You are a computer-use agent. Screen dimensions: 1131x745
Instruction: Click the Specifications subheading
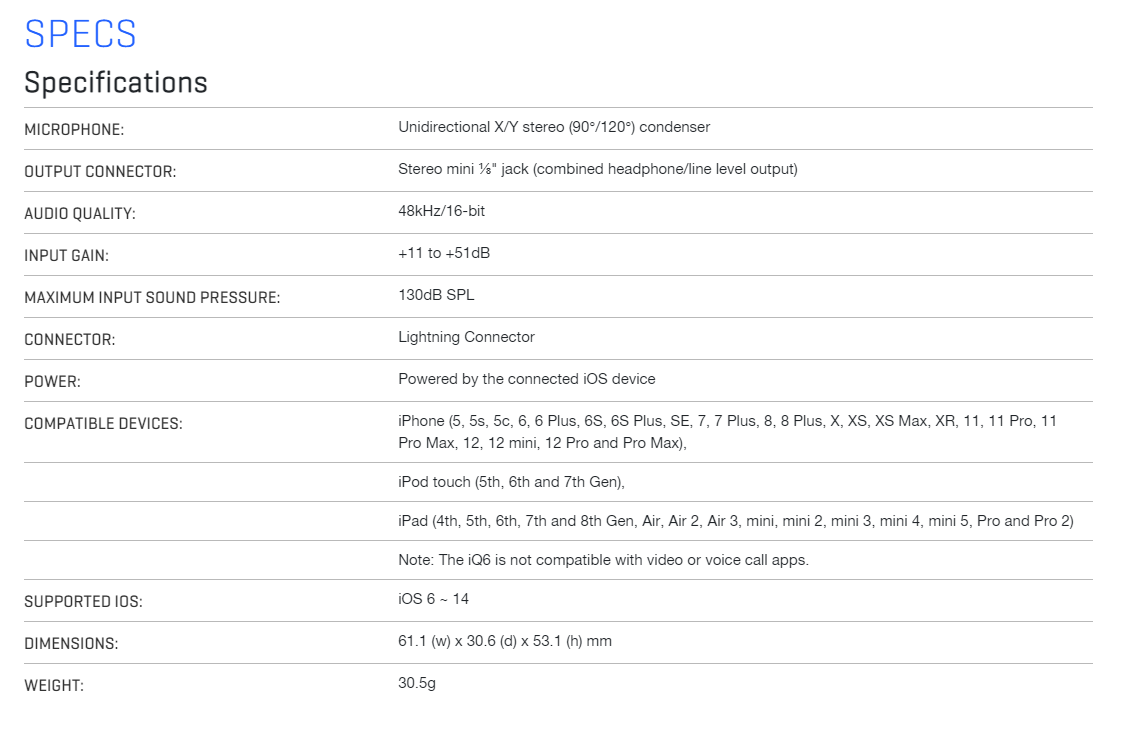point(116,82)
